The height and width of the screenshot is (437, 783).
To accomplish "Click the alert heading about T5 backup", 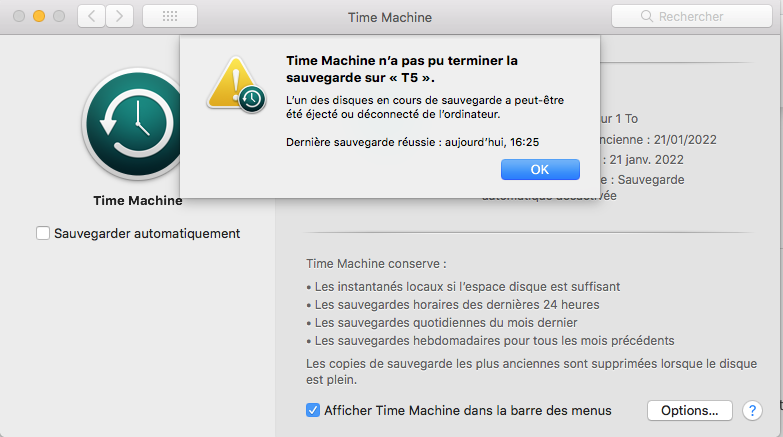I will tap(402, 69).
